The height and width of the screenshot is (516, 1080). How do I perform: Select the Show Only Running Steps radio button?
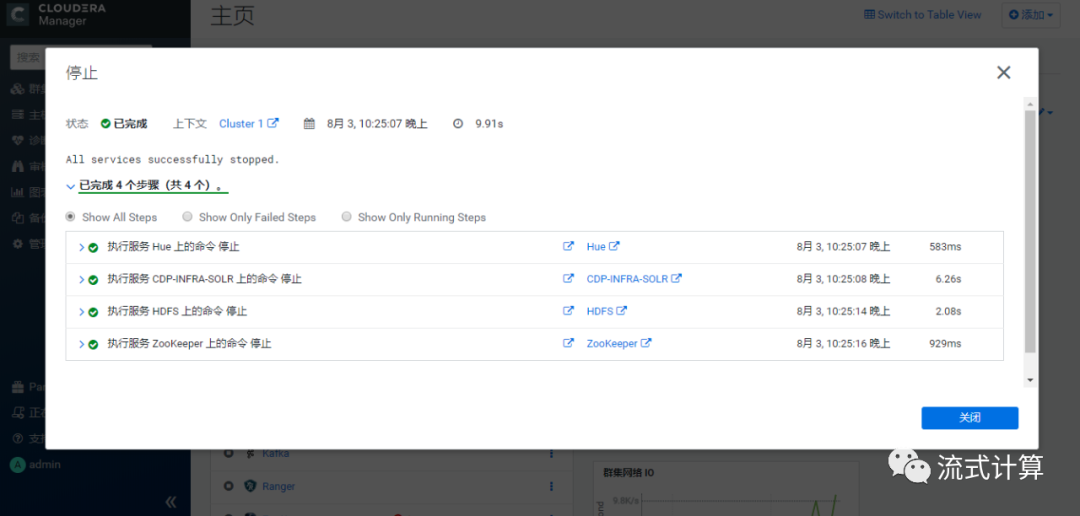346,217
